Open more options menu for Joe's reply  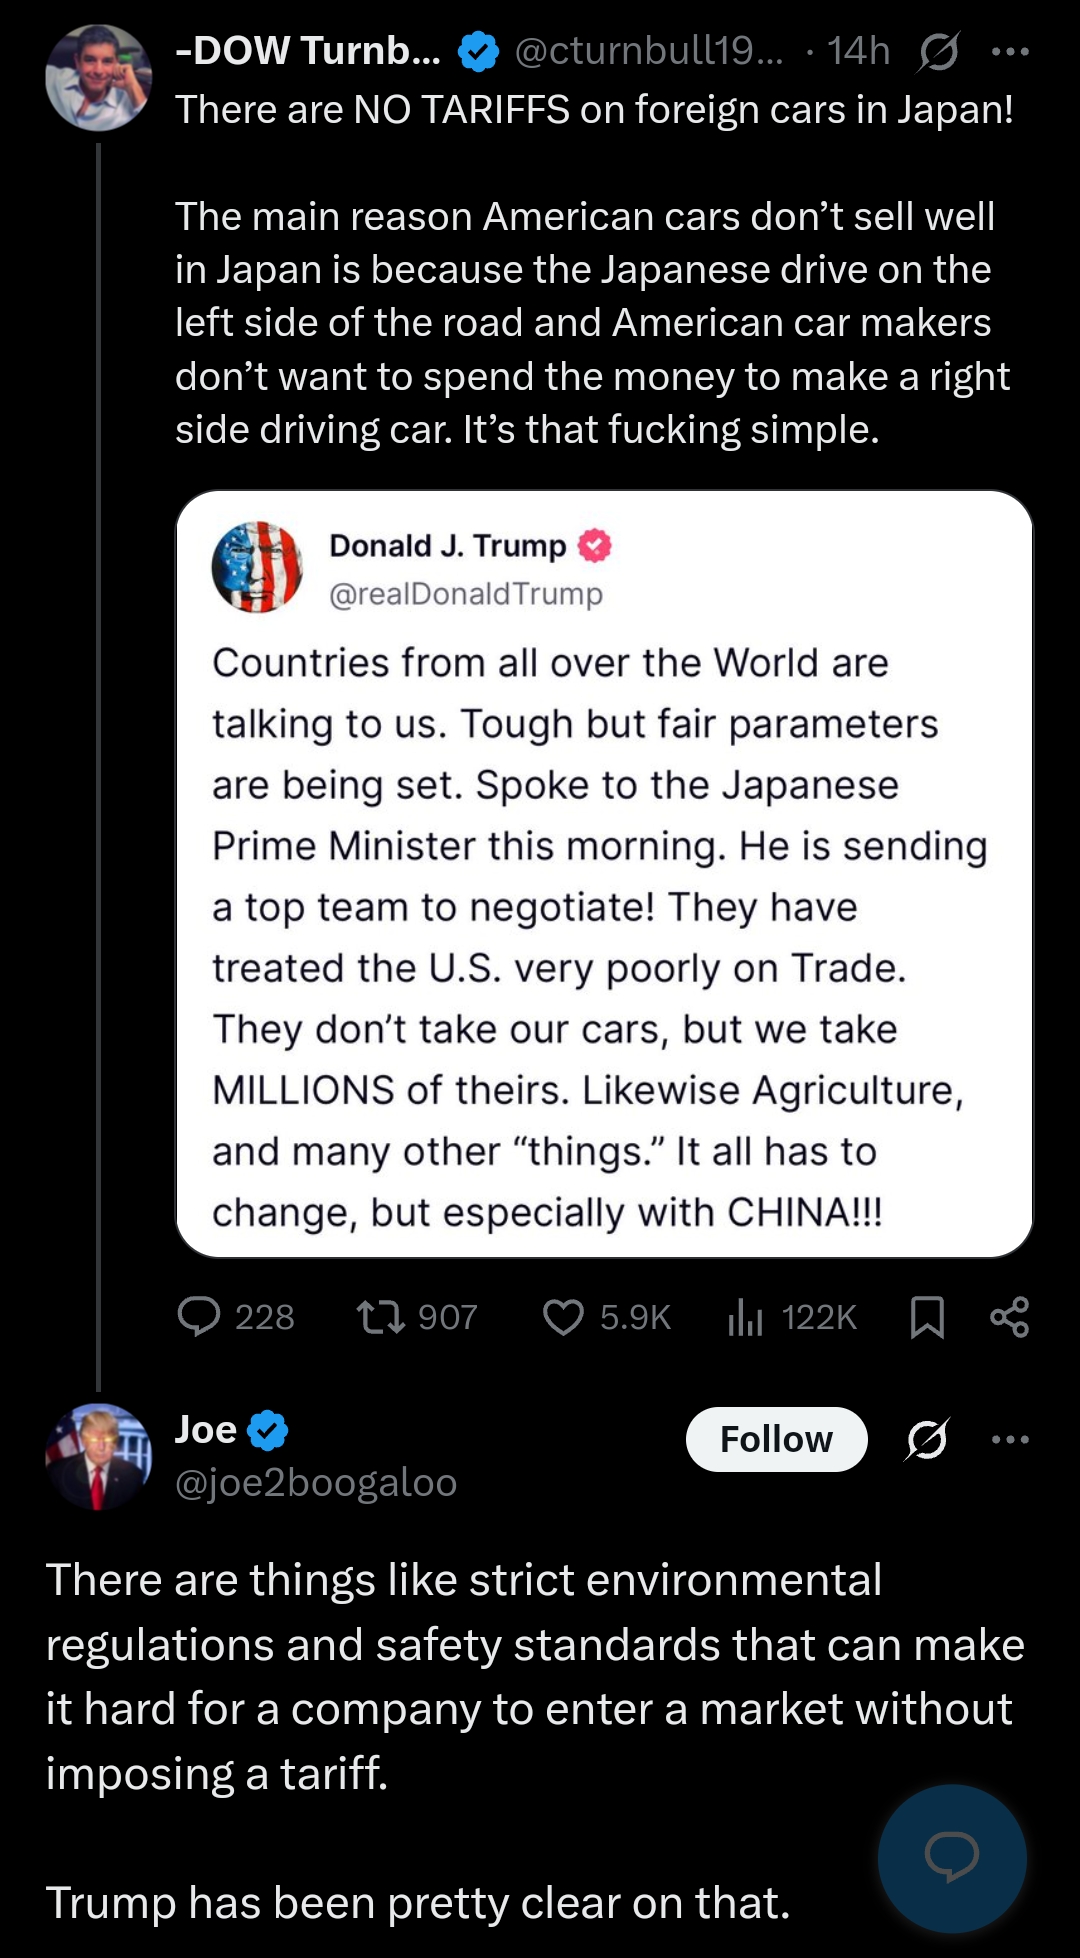1010,1439
